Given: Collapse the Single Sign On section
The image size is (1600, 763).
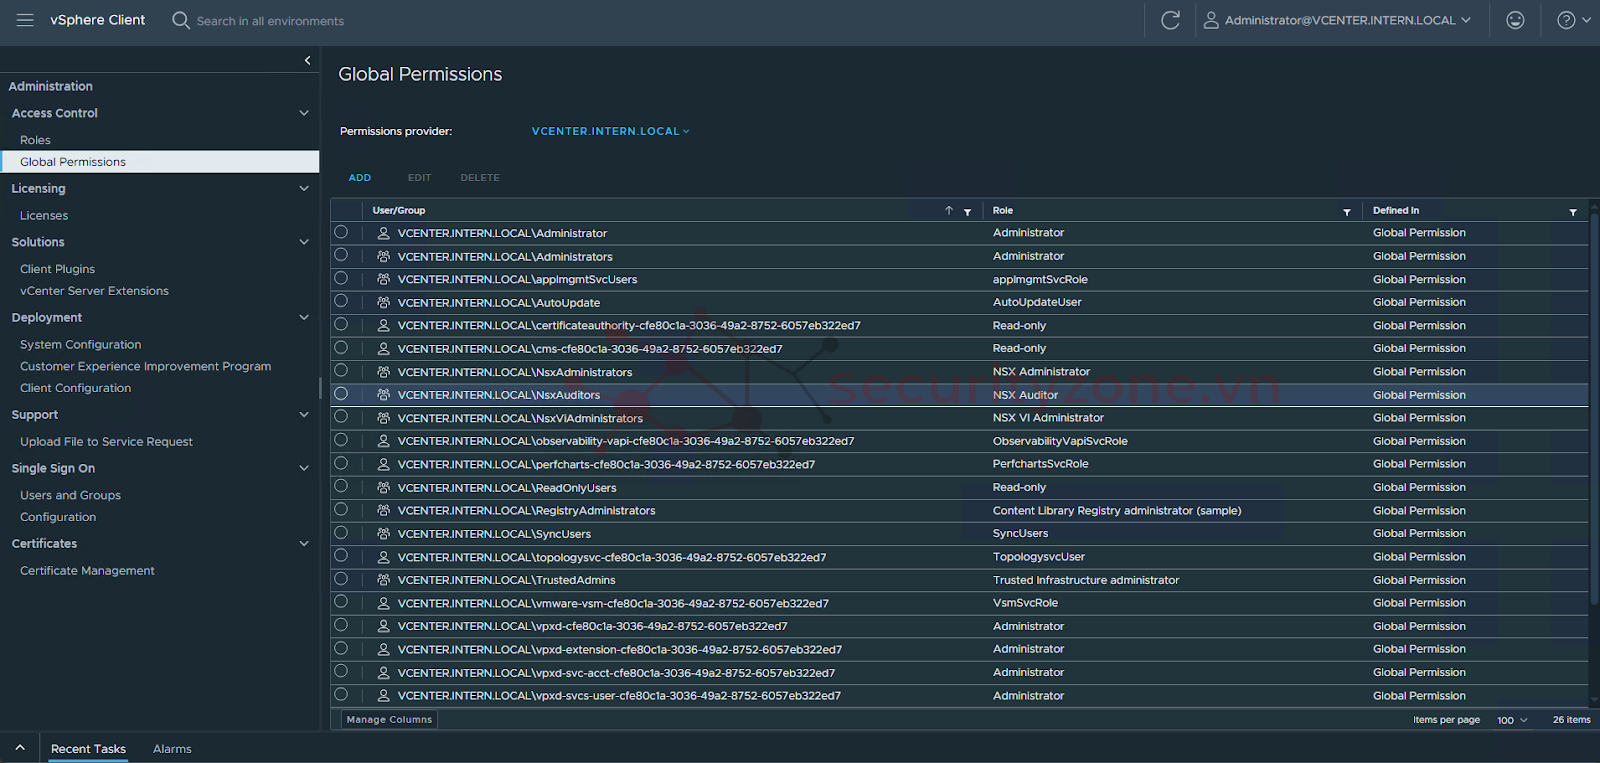Looking at the screenshot, I should click(304, 468).
